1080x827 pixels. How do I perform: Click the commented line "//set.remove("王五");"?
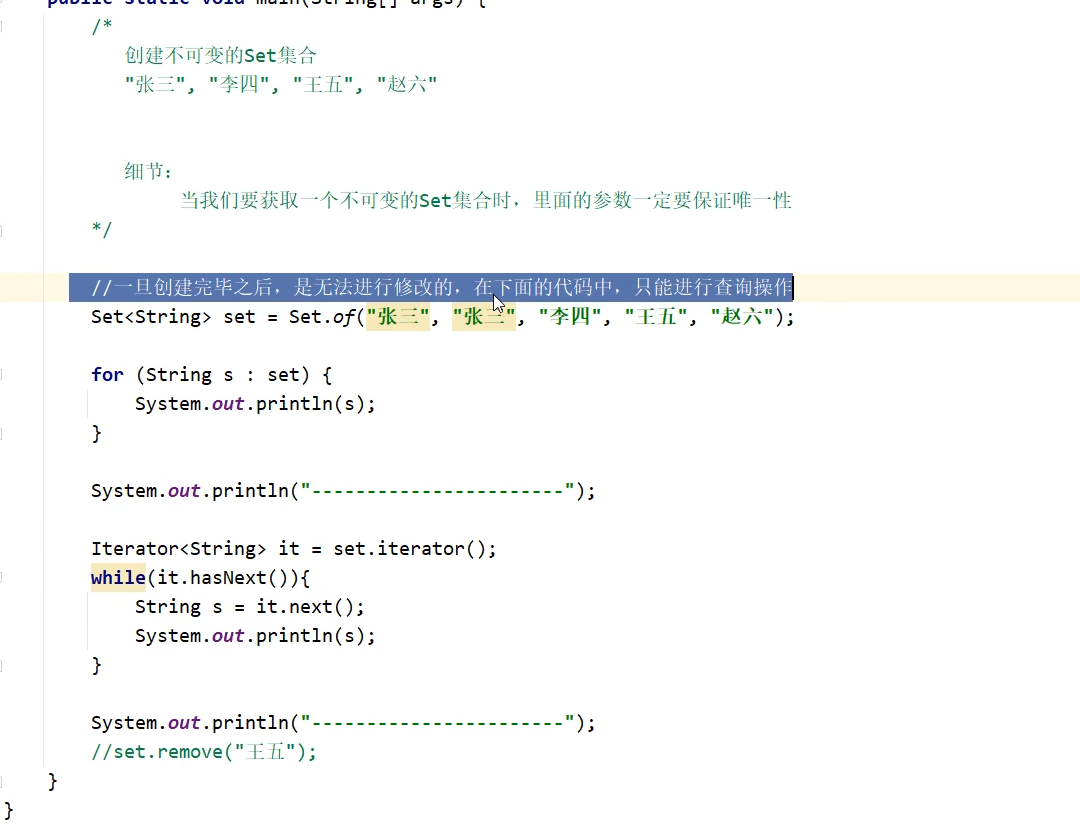(x=204, y=752)
